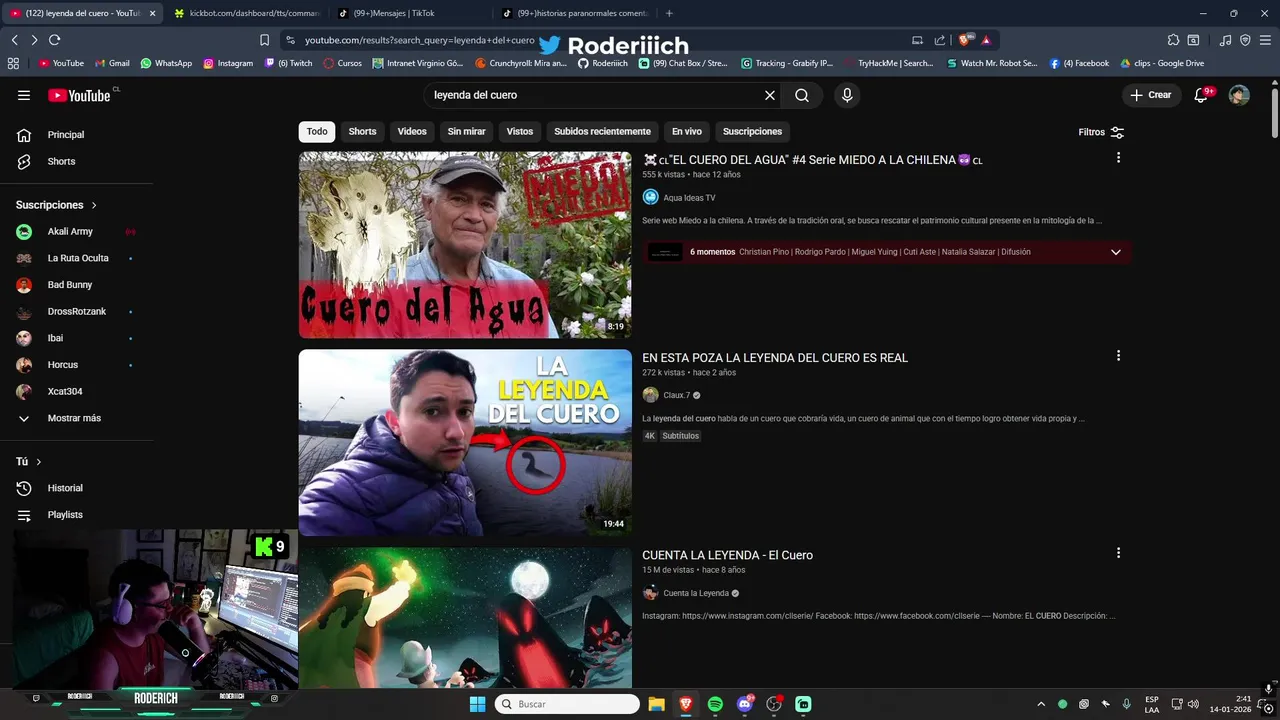Viewport: 1280px width, 720px height.
Task: Open the account avatar menu
Action: 1239,95
